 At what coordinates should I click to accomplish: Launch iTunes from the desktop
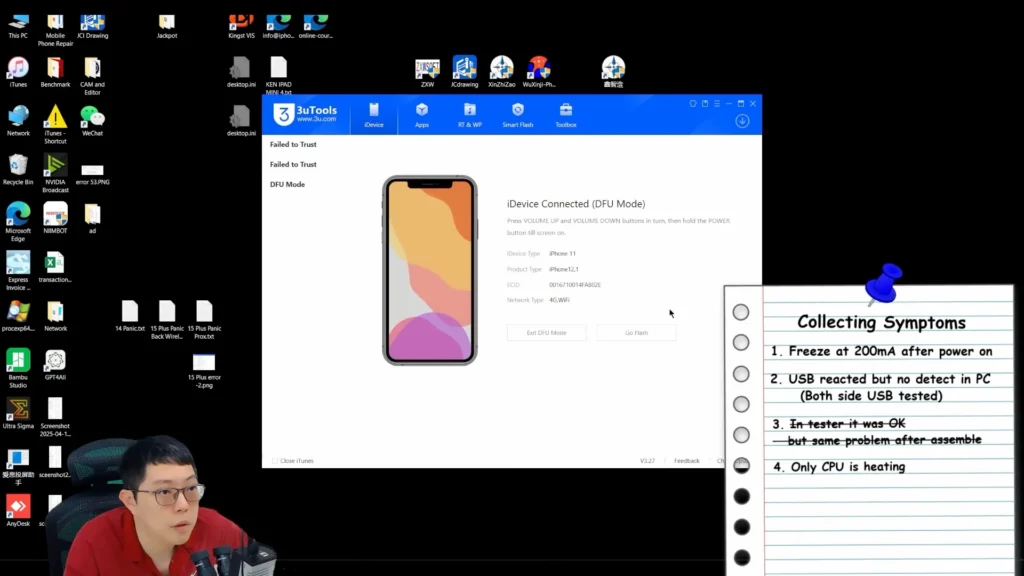tap(18, 72)
